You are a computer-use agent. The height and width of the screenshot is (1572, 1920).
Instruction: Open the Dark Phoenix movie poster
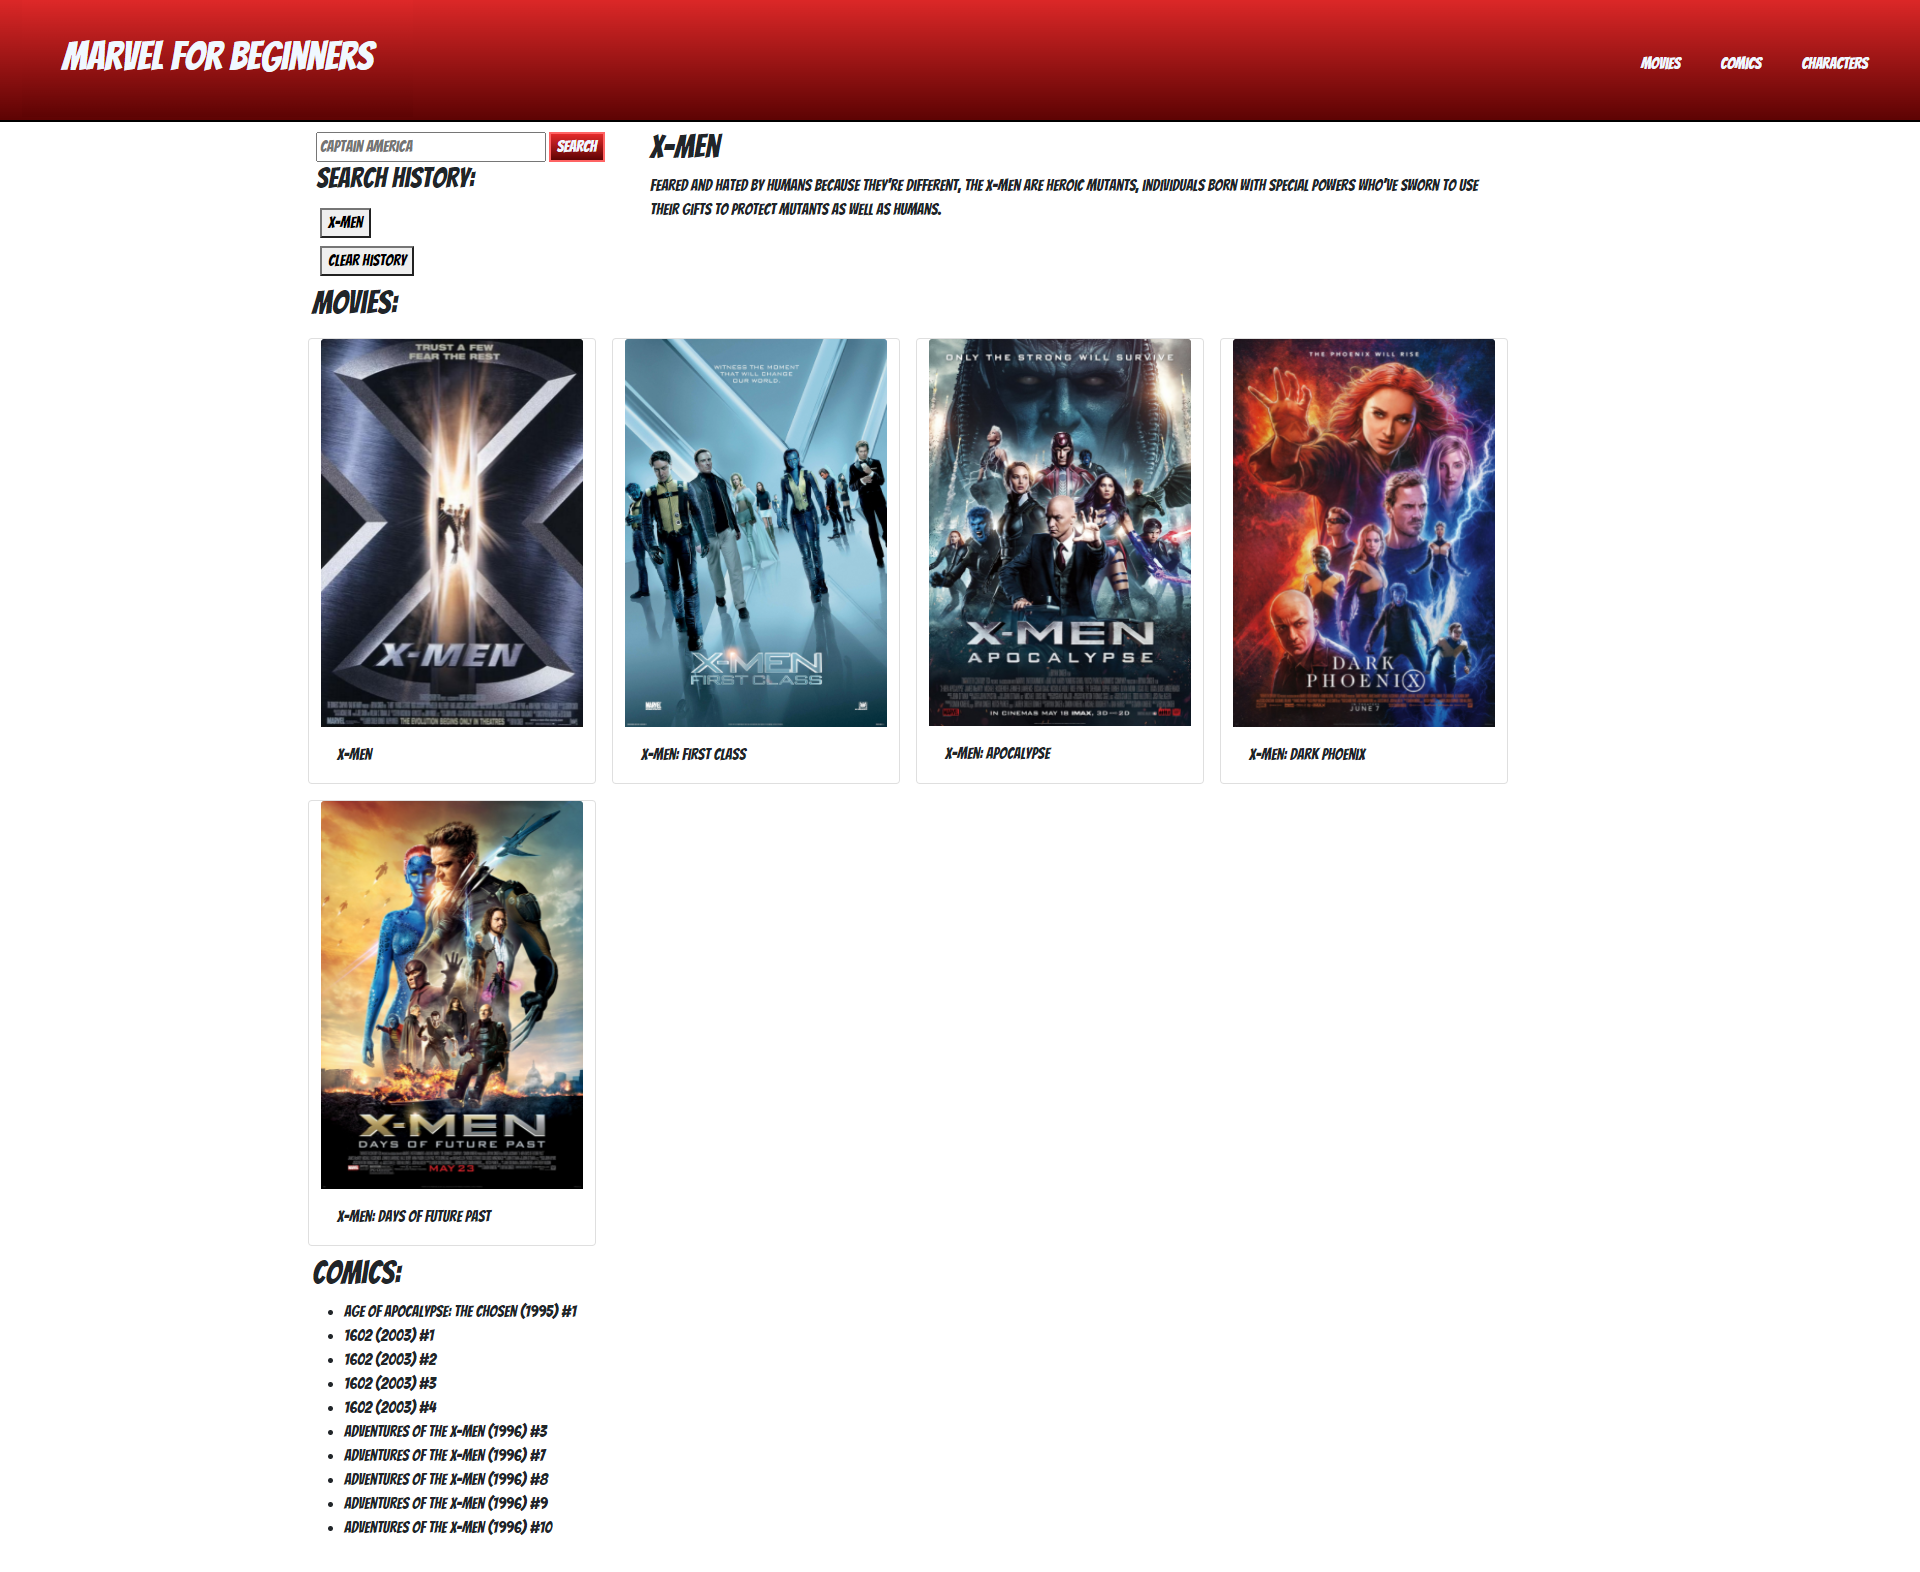1363,532
